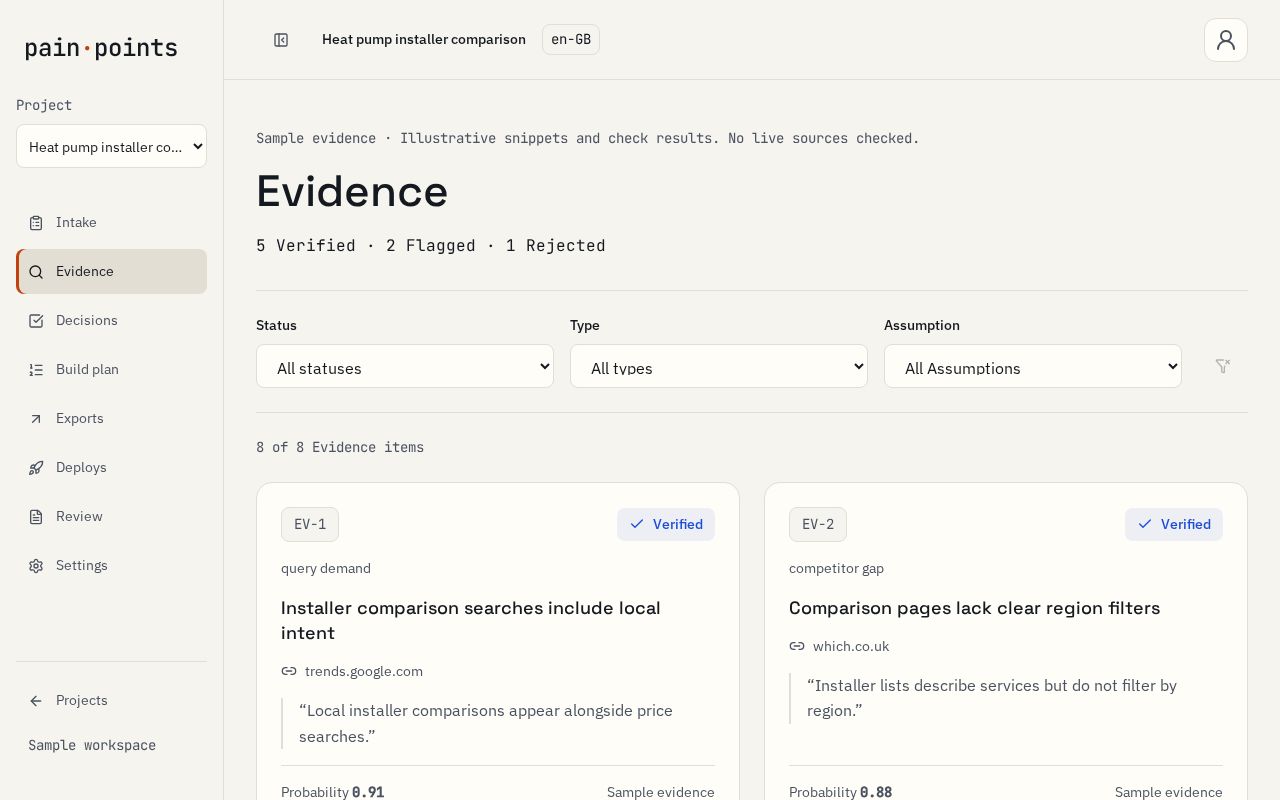Viewport: 1280px width, 800px height.
Task: Click the Evidence page heading
Action: 352,191
